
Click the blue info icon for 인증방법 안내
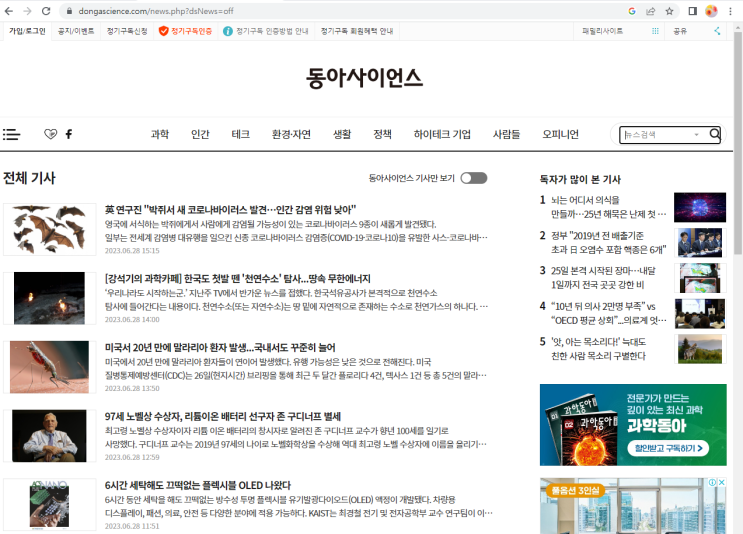coord(227,31)
